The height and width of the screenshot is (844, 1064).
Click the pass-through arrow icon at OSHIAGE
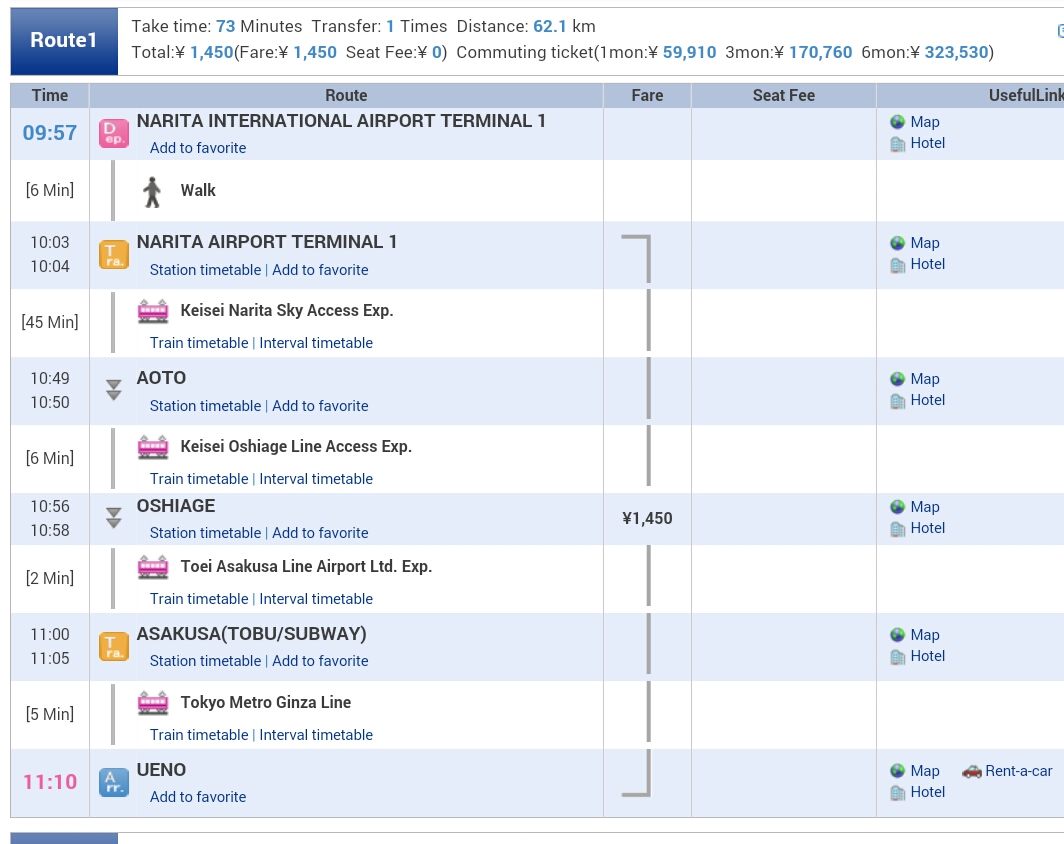(x=114, y=518)
